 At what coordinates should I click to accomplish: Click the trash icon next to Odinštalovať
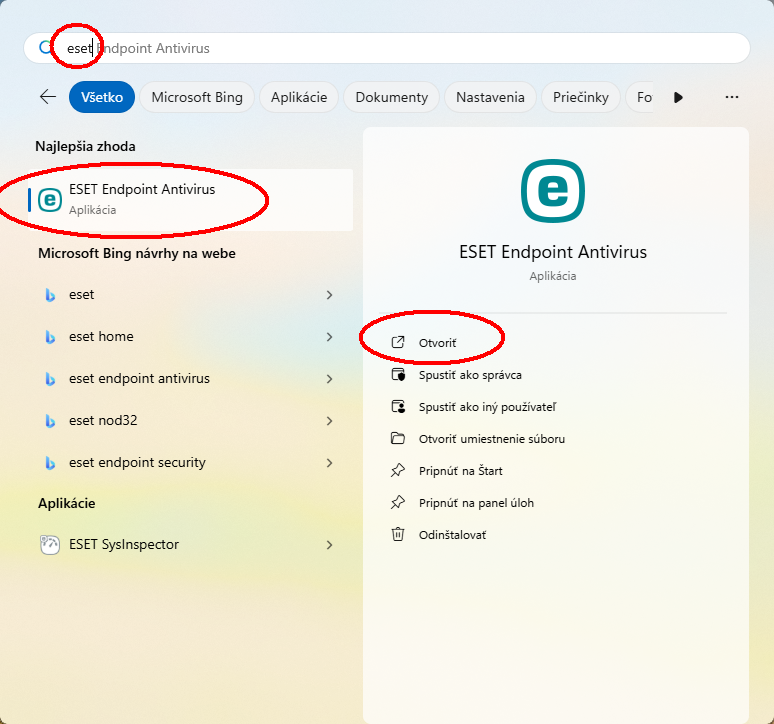[398, 535]
